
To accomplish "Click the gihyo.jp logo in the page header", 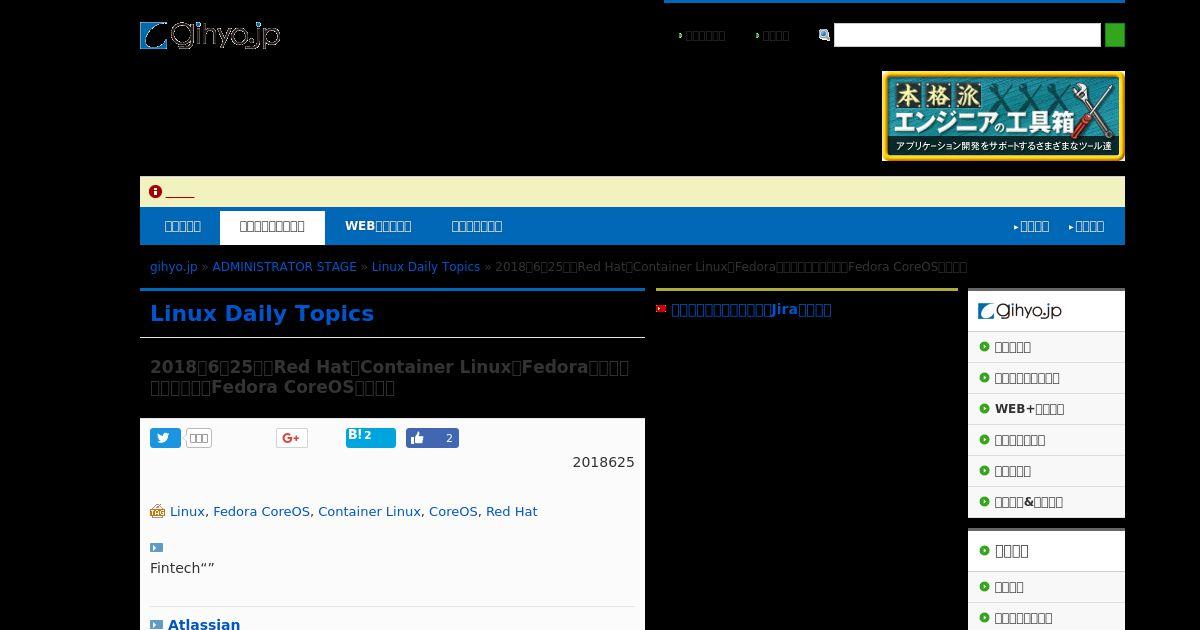I will pos(210,35).
